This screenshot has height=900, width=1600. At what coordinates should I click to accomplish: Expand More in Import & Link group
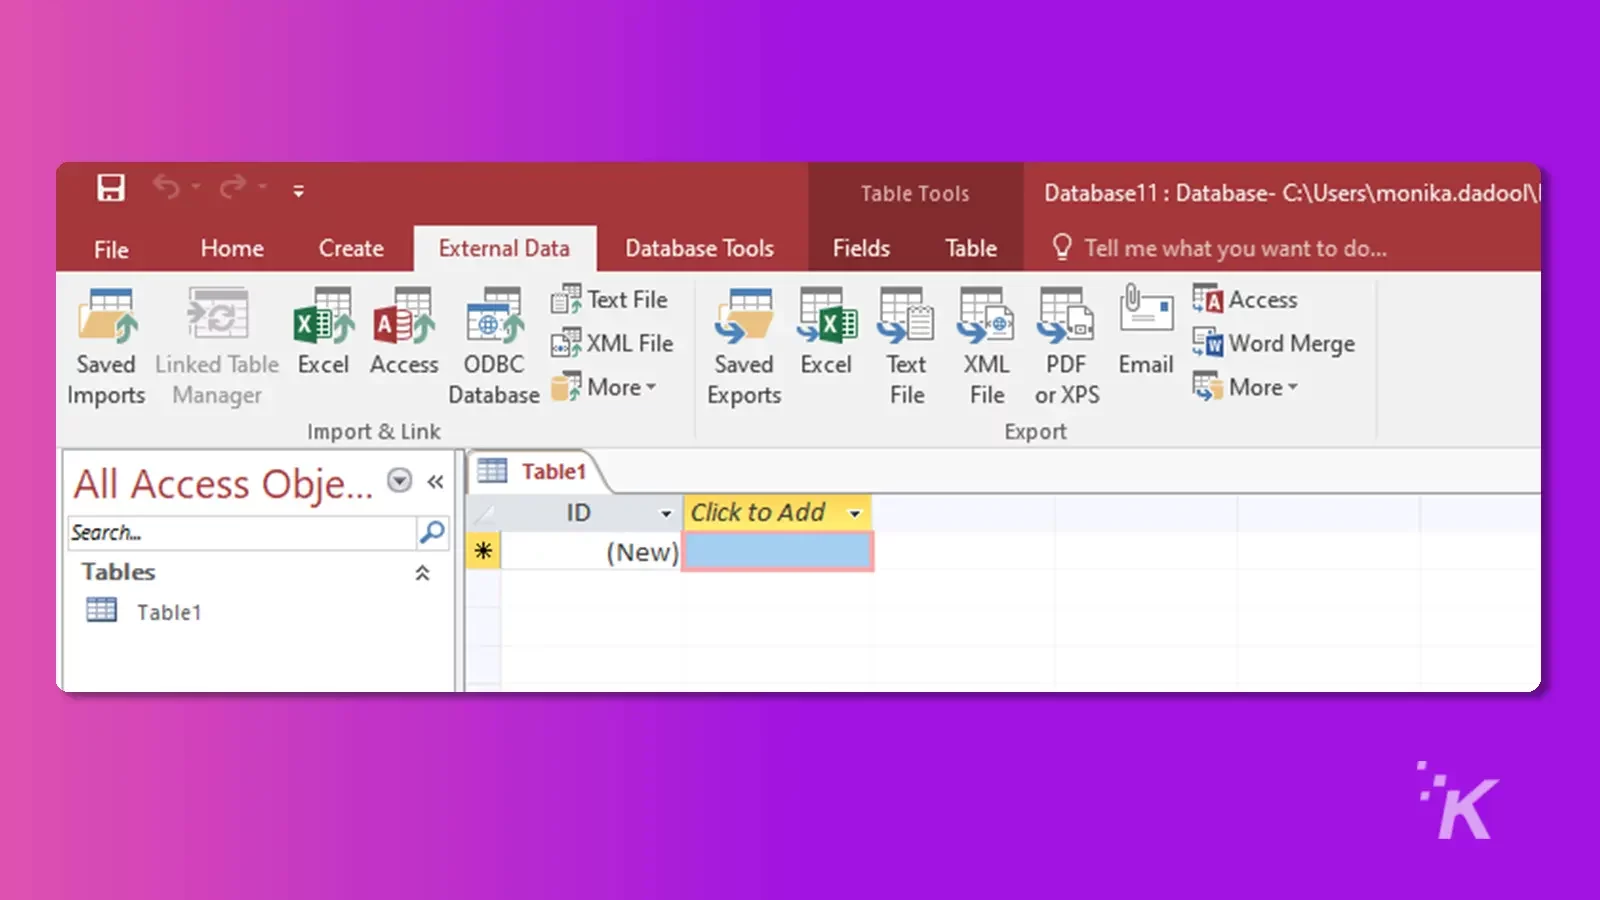point(604,387)
